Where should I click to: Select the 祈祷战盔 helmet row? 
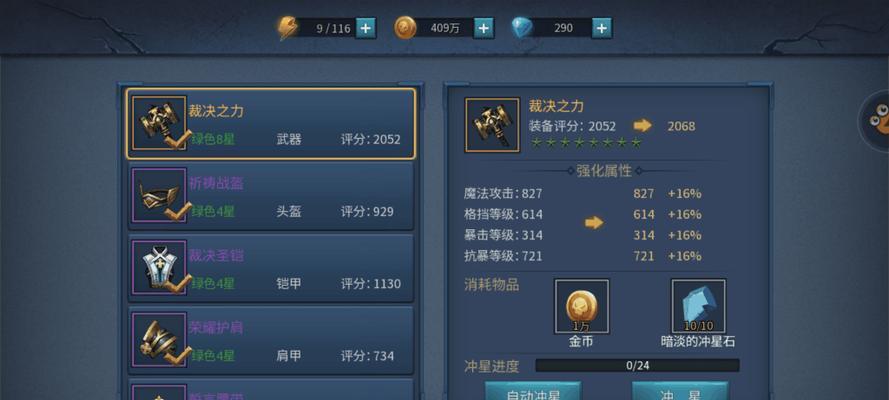pos(271,196)
